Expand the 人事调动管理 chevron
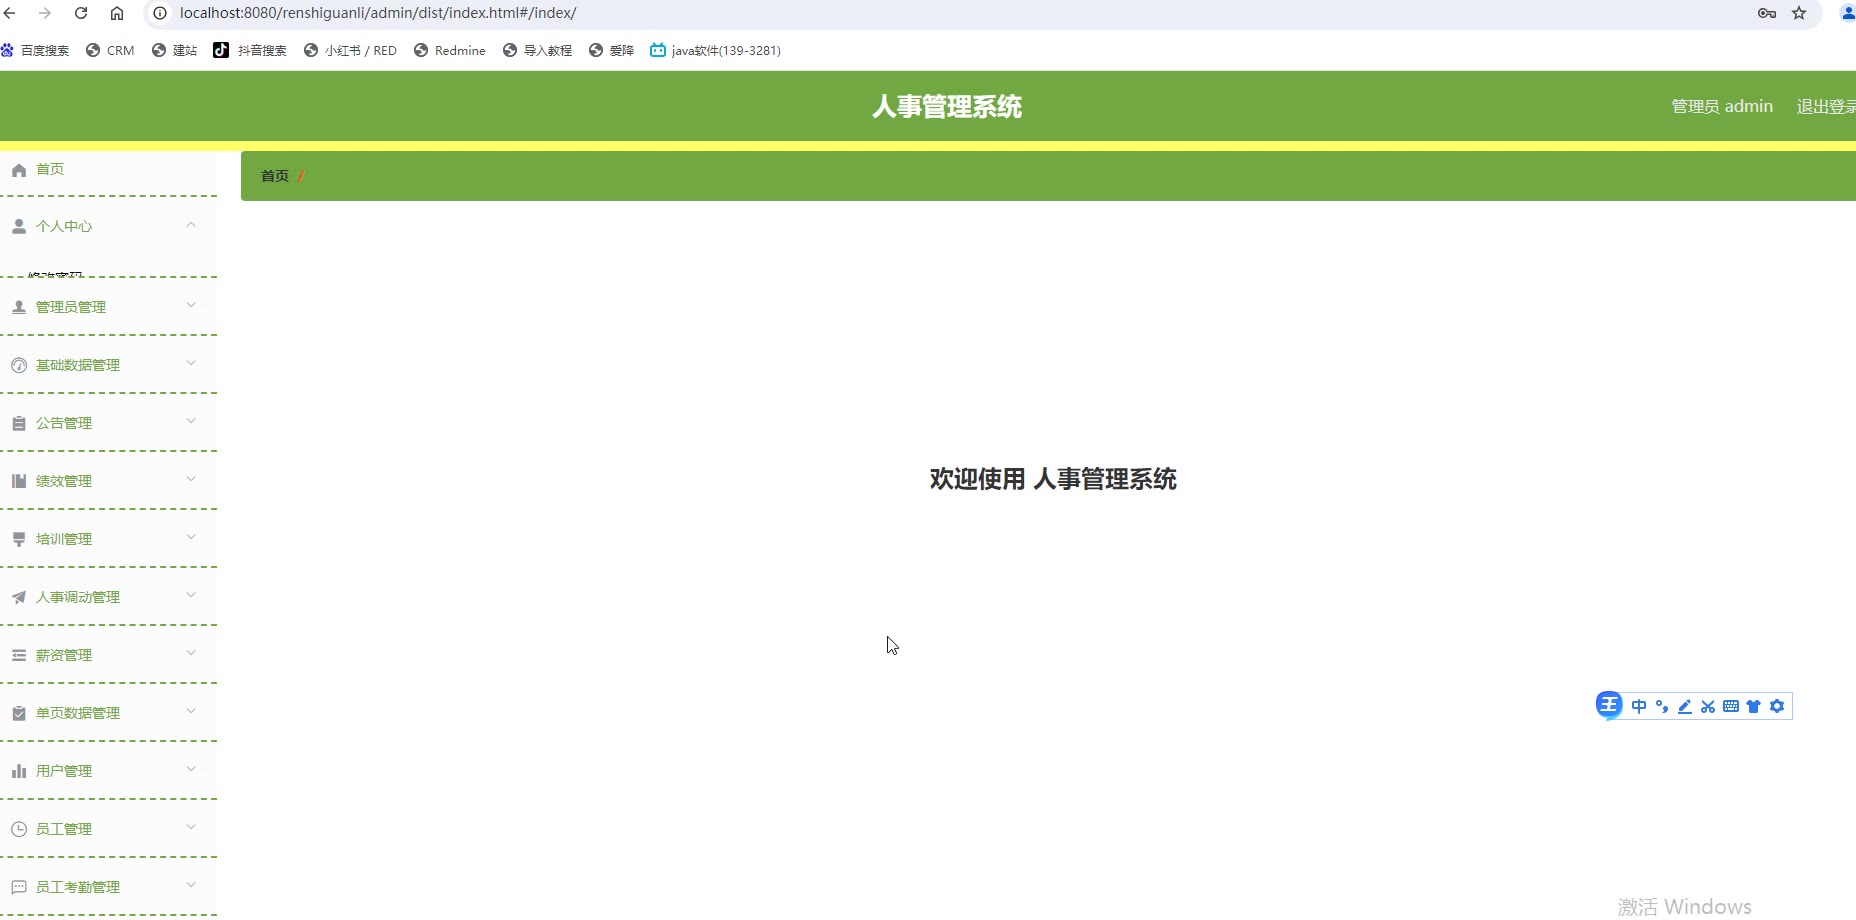This screenshot has height=920, width=1856. tap(191, 596)
